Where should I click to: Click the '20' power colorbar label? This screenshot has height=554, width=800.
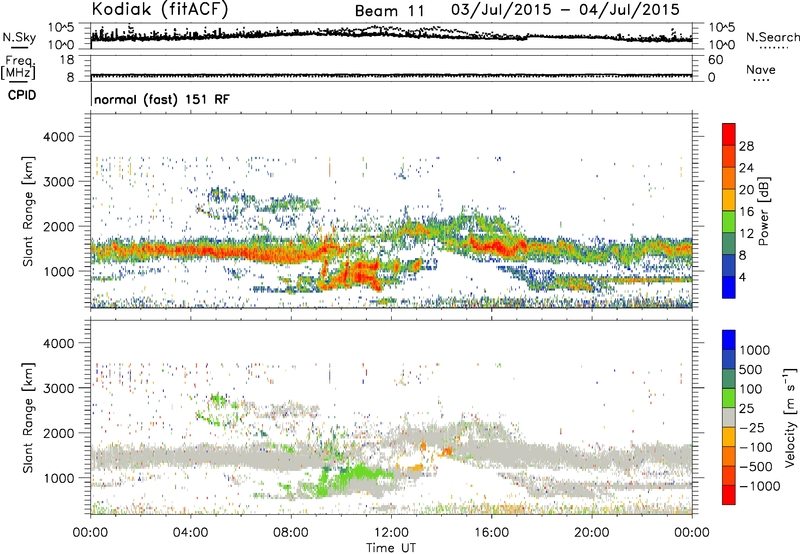coord(746,190)
